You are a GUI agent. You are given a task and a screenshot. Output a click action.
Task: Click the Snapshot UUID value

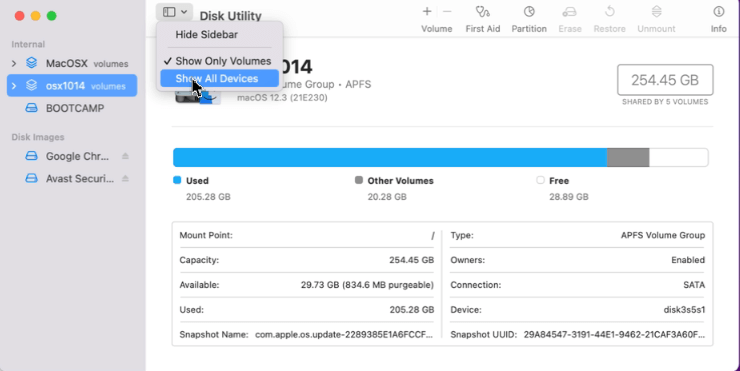[x=614, y=335]
